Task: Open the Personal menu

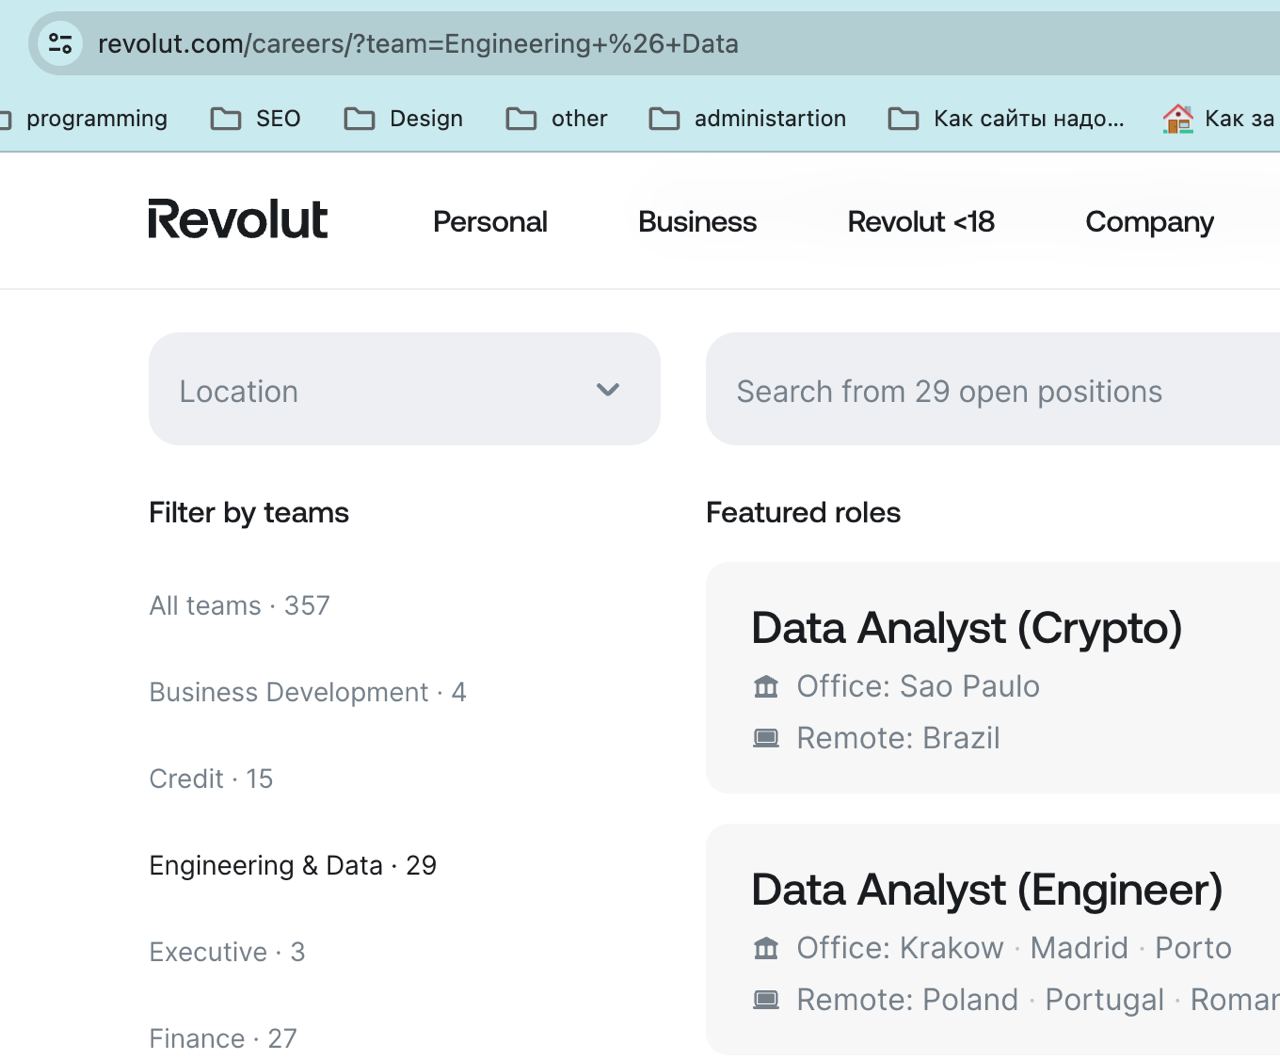Action: pos(490,221)
